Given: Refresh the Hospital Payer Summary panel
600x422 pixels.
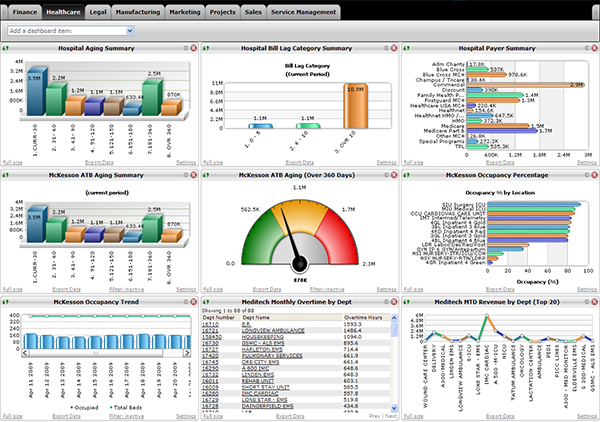Looking at the screenshot, I should pyautogui.click(x=406, y=48).
